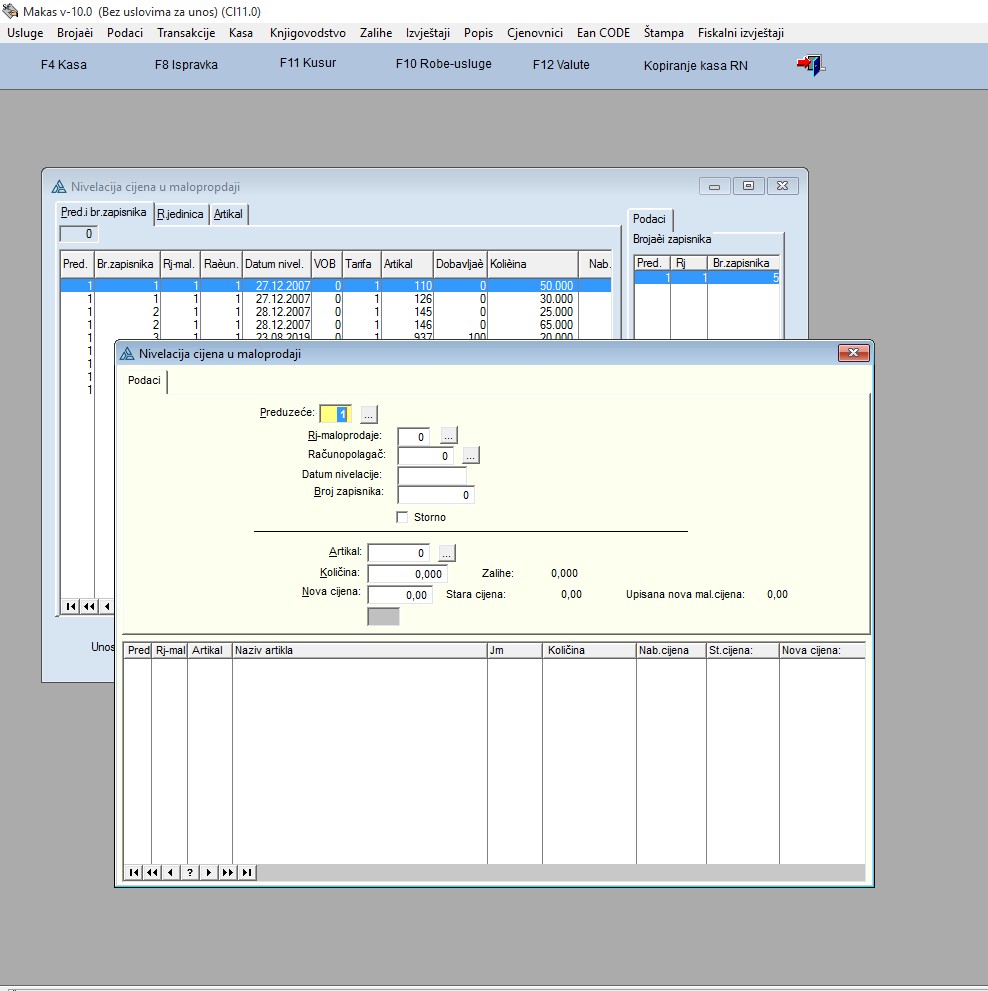Screen dimensions: 988x991
Task: Open lookup next to Preduzeće field
Action: (369, 414)
